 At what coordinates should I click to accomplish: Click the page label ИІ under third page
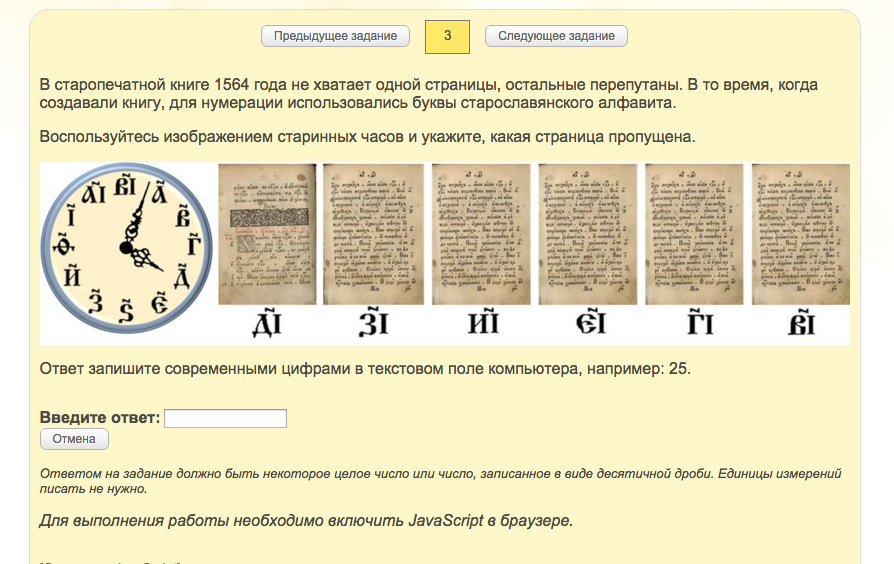click(x=483, y=322)
